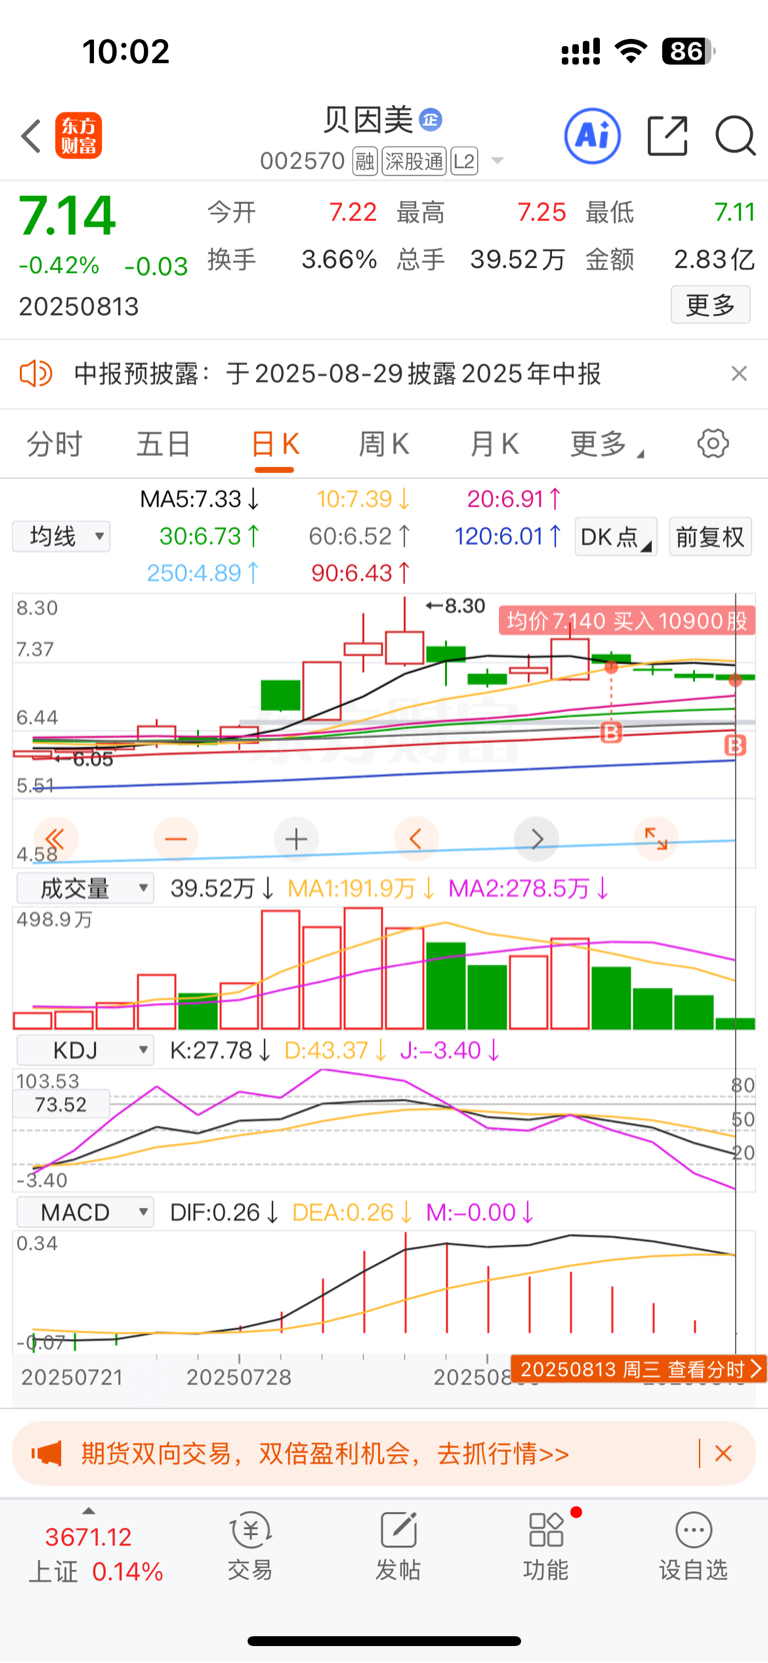The height and width of the screenshot is (1663, 768).
Task: Tap the 金额 2.83亿 value
Action: pyautogui.click(x=714, y=260)
